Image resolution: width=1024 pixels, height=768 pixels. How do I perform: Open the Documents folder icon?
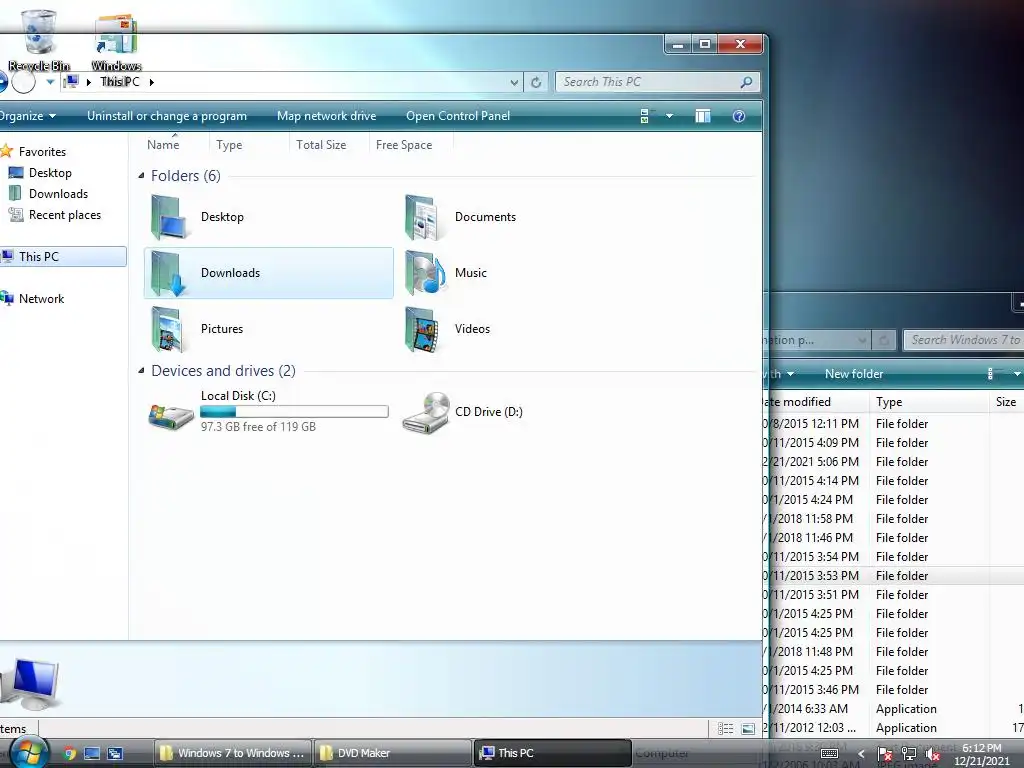(423, 217)
